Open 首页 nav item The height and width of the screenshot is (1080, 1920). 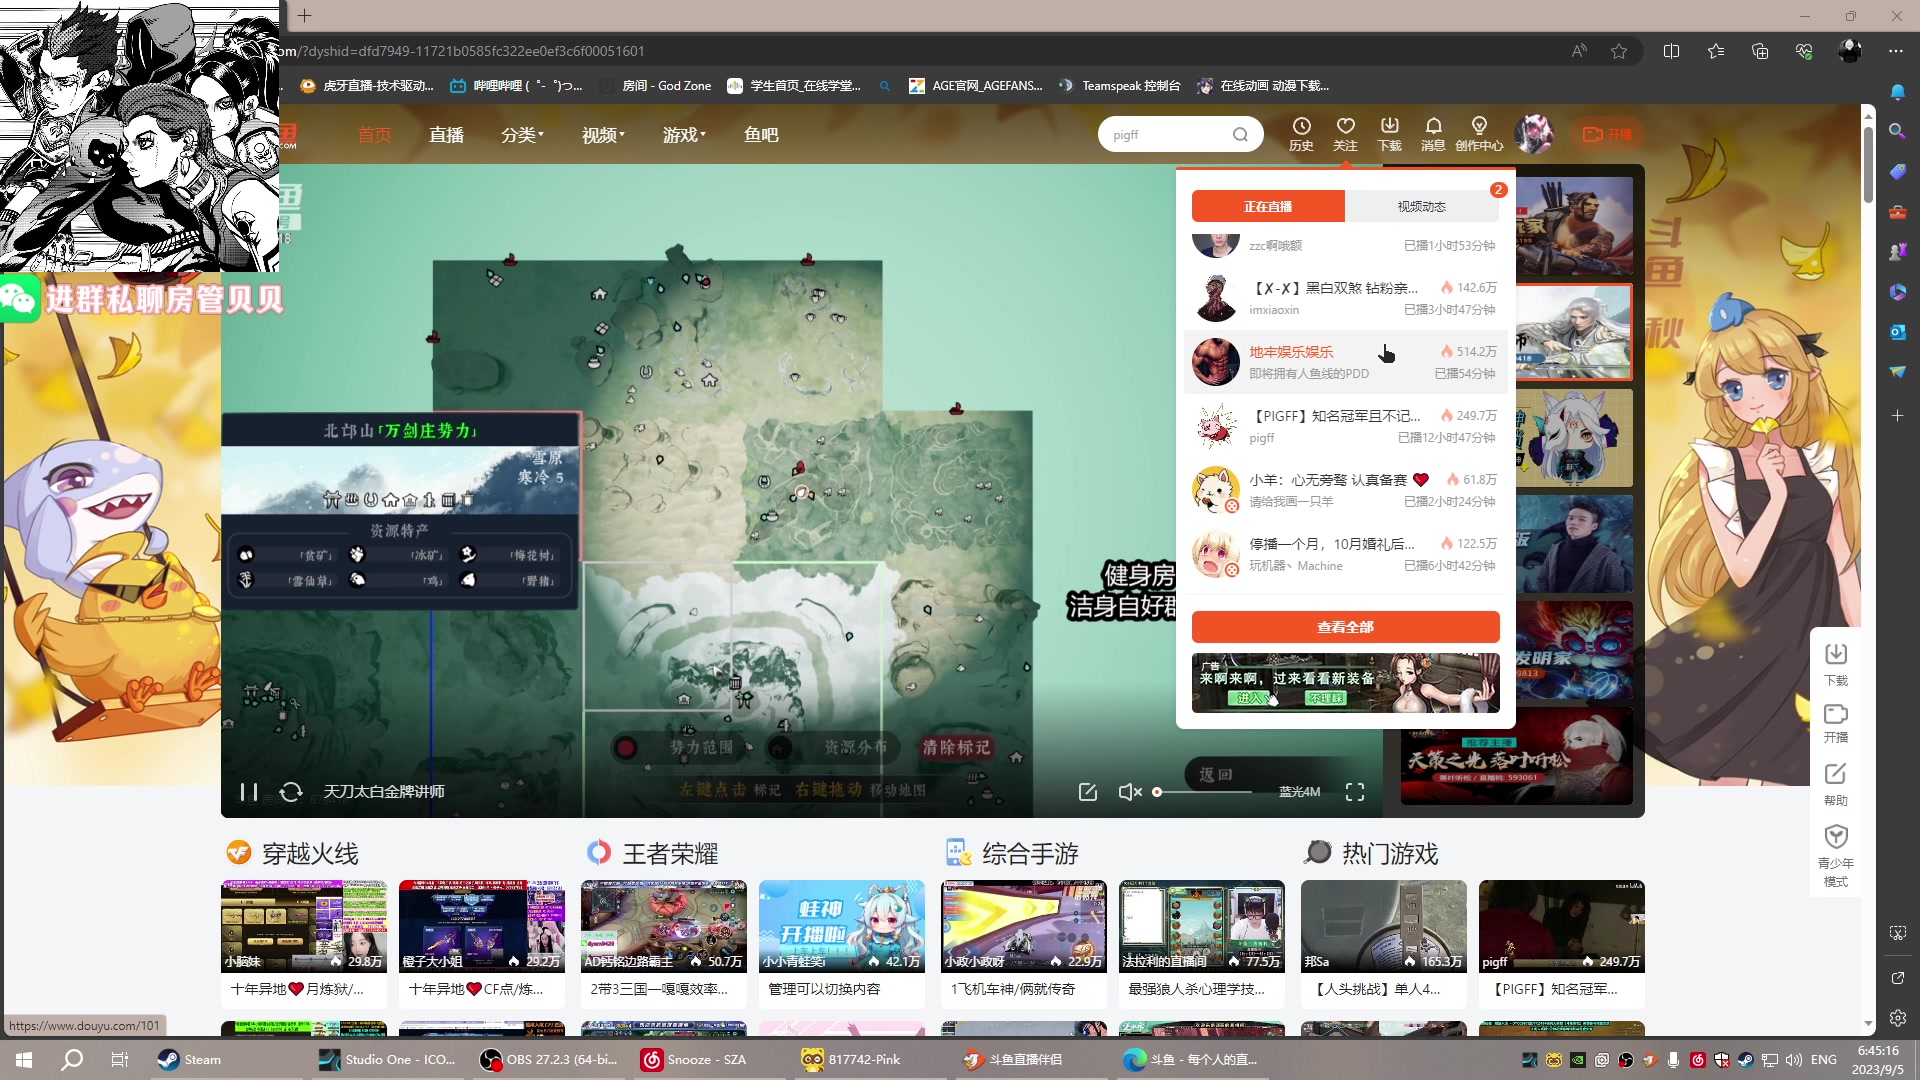point(375,135)
